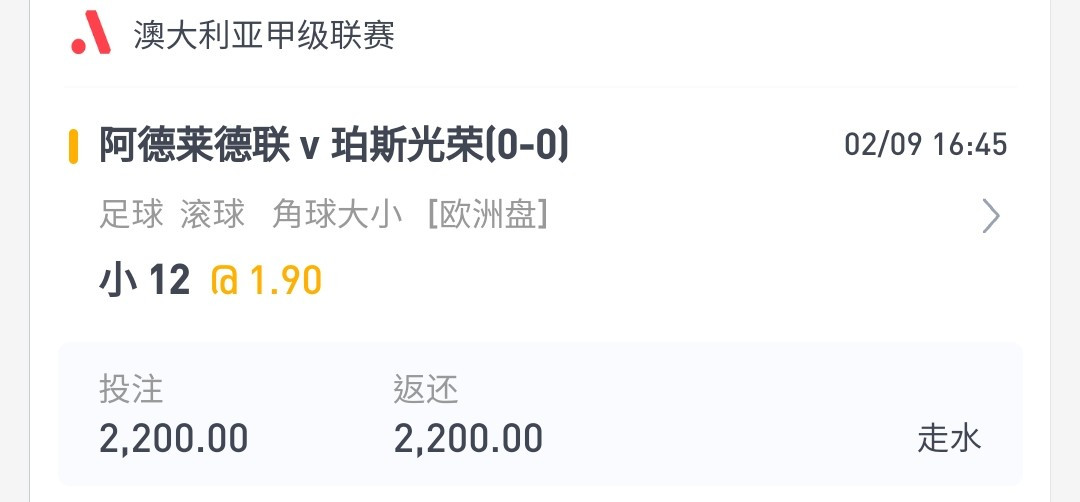Click the stake amount 2,200.00 under 投注
The image size is (1080, 502).
[x=174, y=439]
